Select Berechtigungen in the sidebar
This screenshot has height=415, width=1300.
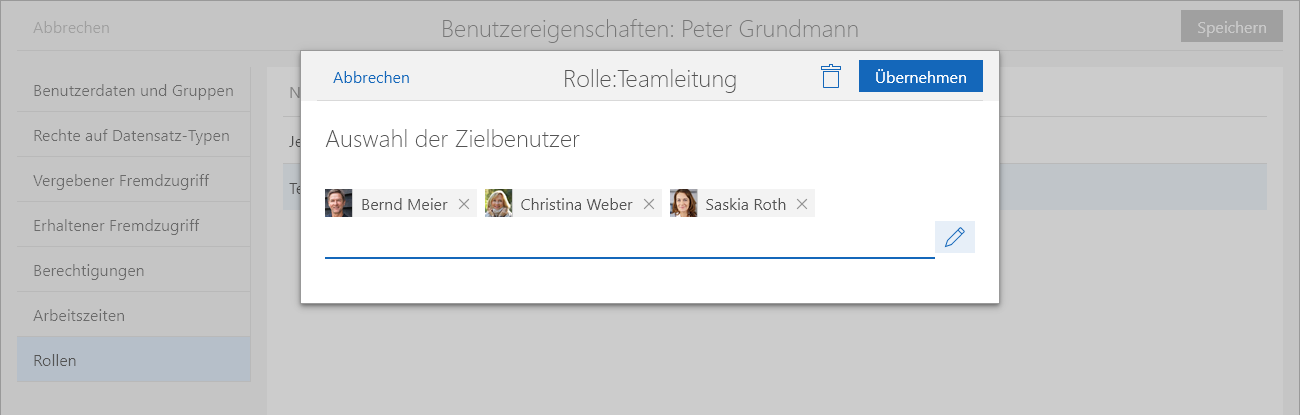click(89, 271)
